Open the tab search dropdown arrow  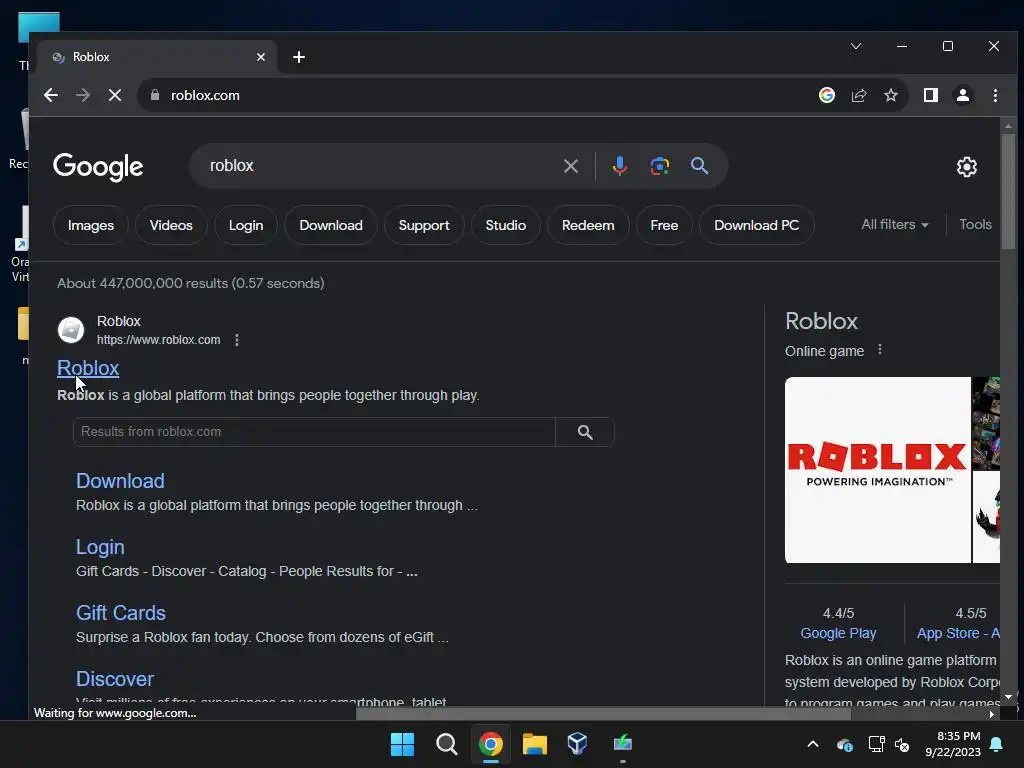(856, 46)
